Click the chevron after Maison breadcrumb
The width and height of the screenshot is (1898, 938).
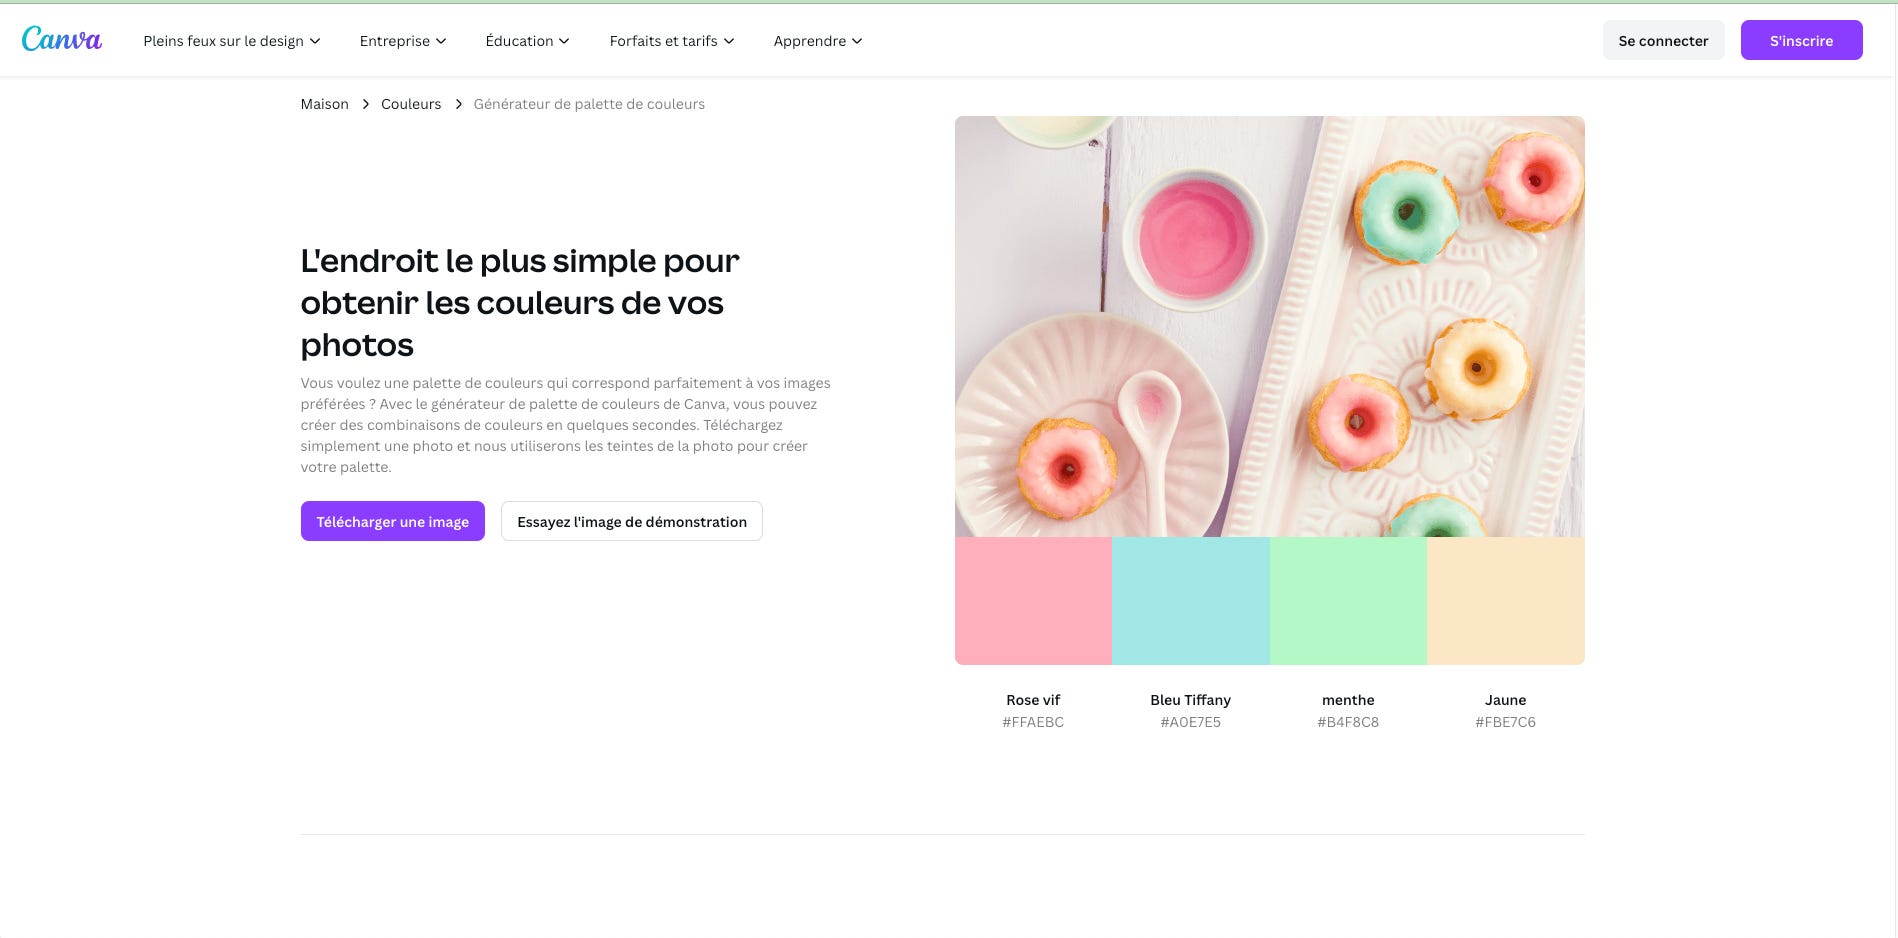coord(366,104)
